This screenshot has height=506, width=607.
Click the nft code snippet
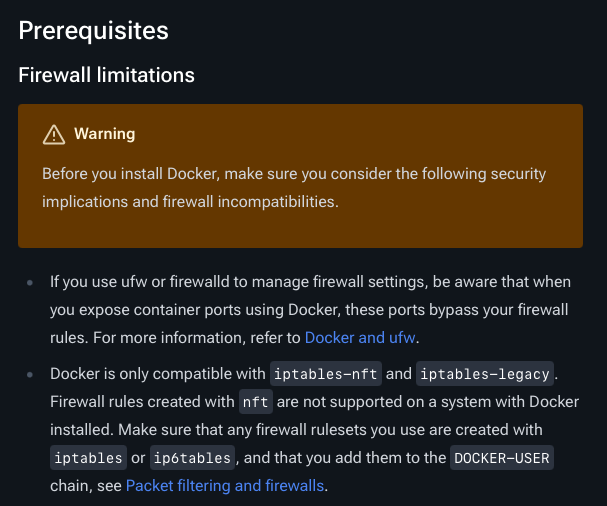pyautogui.click(x=255, y=402)
